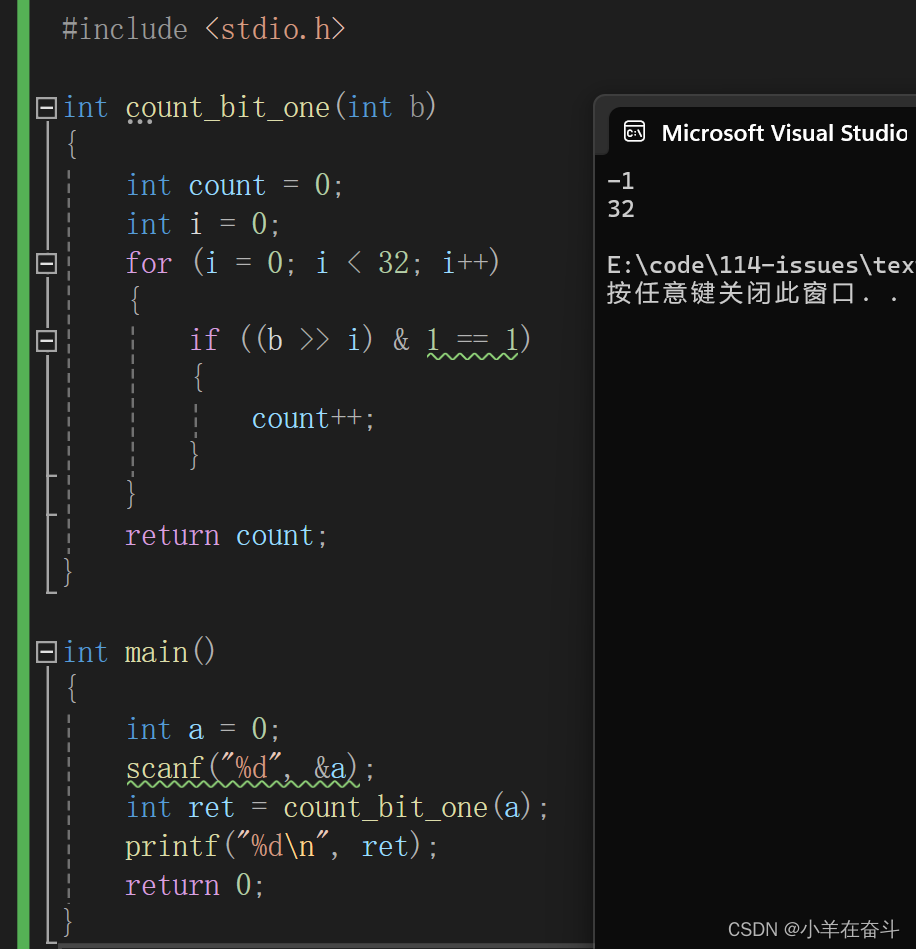
Task: Click the 'int i = 0;' declaration line
Action: point(203,224)
